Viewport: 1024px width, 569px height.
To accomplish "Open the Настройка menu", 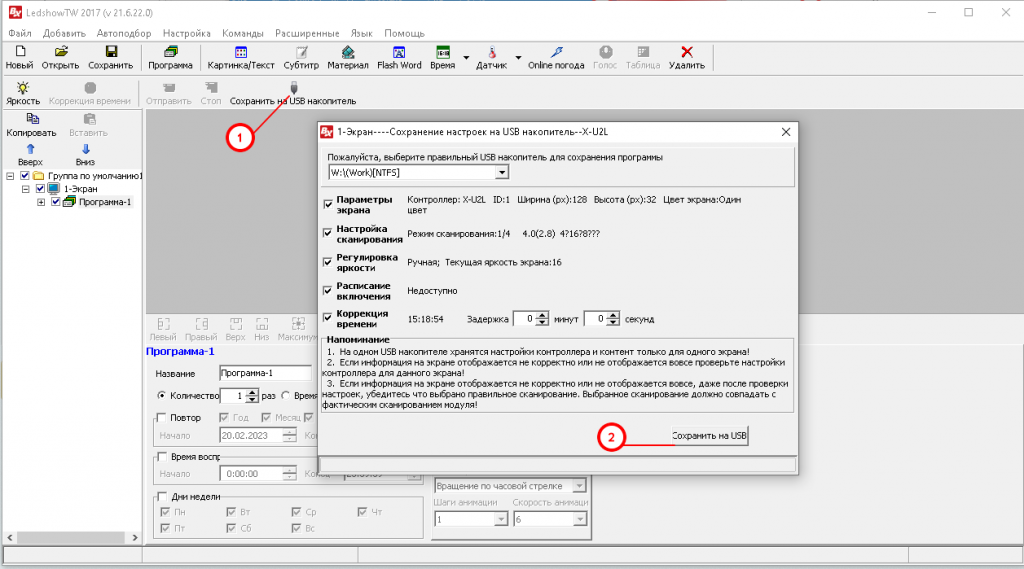I will point(186,33).
